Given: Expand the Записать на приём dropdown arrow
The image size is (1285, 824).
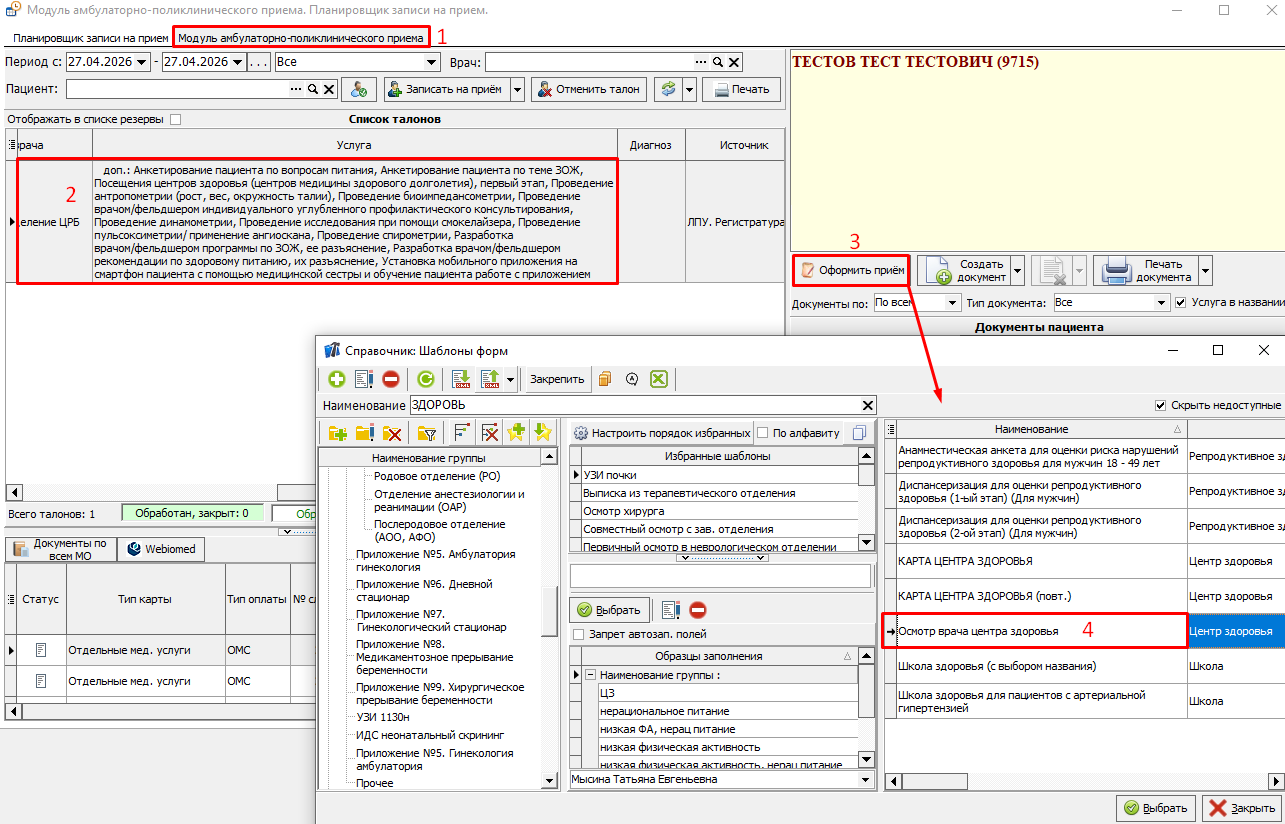Looking at the screenshot, I should pyautogui.click(x=517, y=89).
